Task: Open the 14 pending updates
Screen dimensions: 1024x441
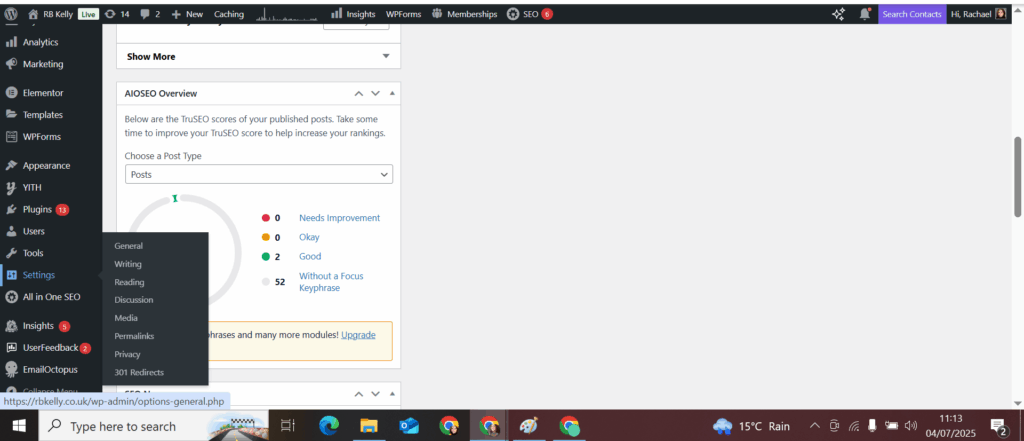Action: point(117,14)
